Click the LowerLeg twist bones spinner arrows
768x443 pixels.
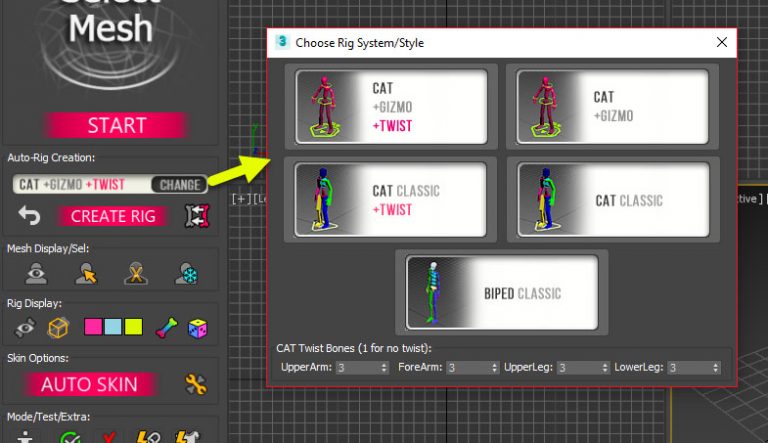[x=717, y=368]
